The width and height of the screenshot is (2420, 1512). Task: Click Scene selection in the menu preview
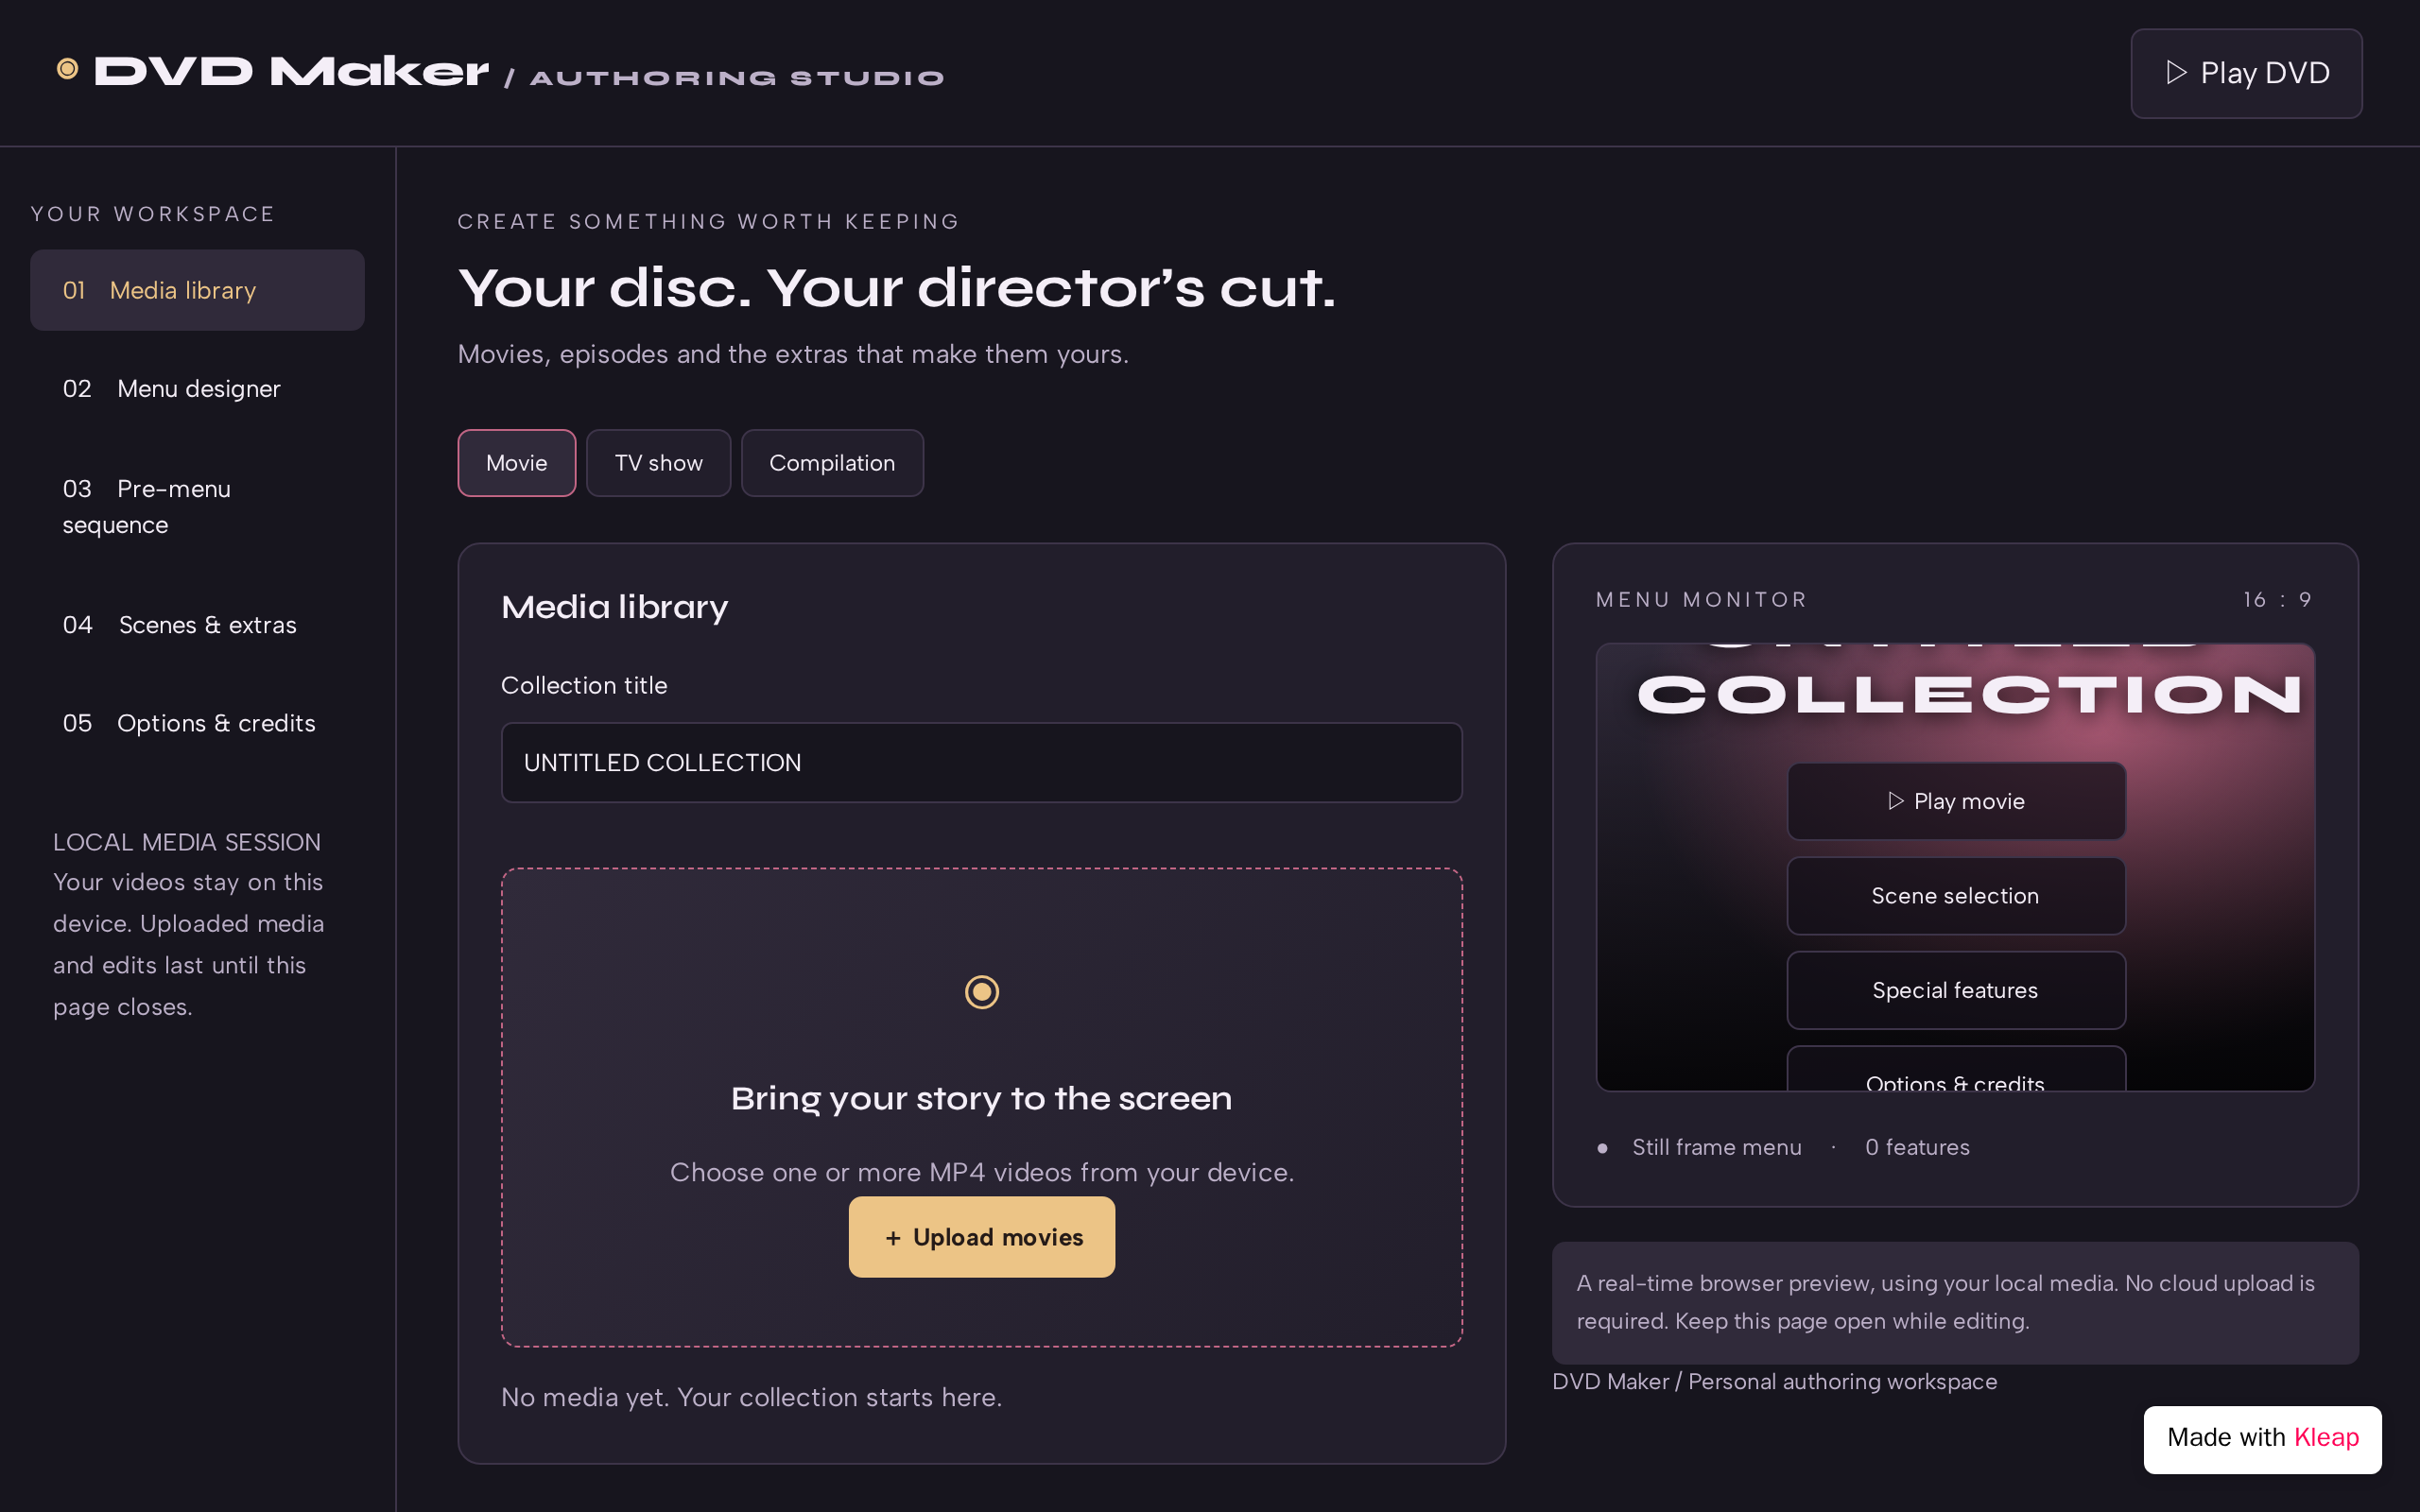(x=1956, y=896)
